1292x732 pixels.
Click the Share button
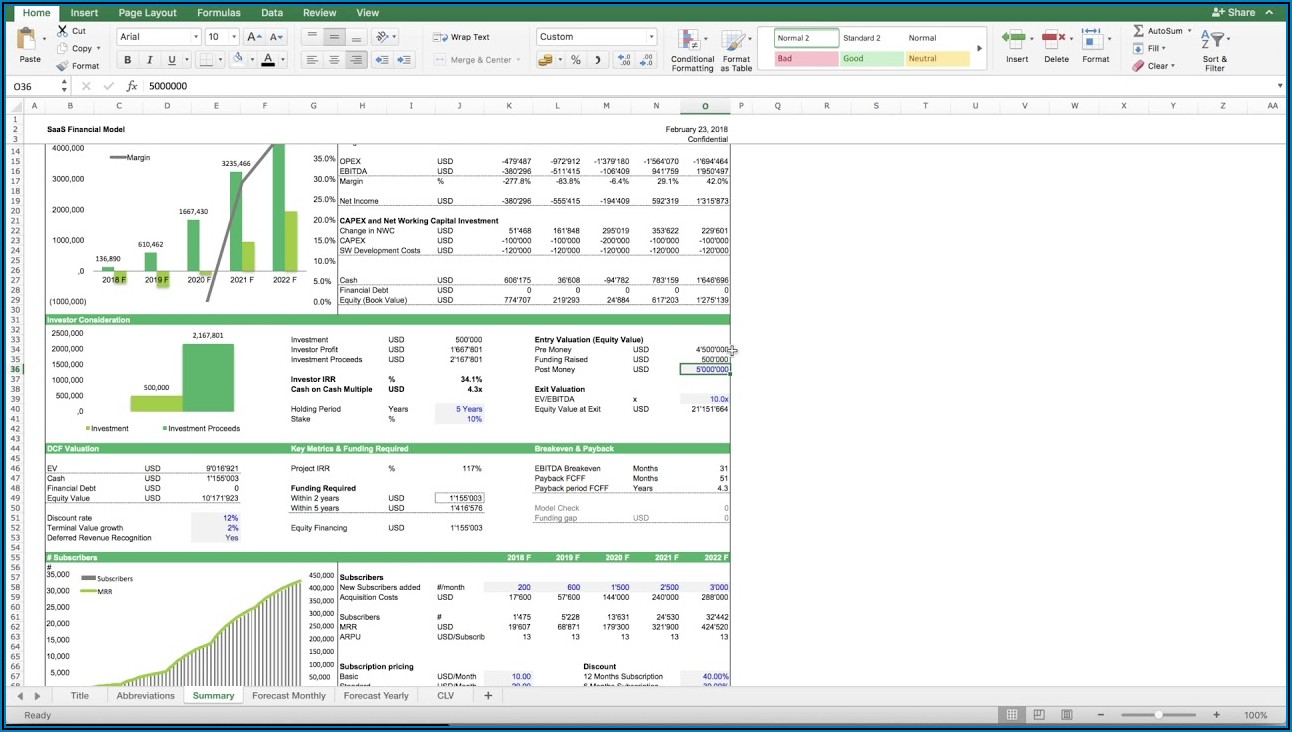[x=1233, y=13]
